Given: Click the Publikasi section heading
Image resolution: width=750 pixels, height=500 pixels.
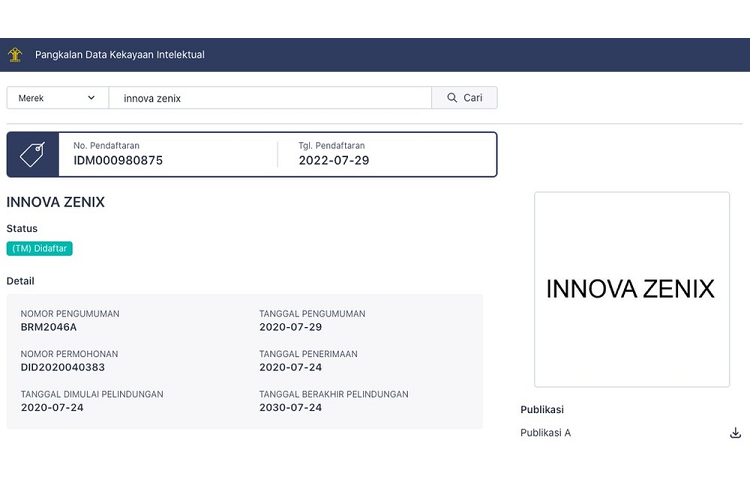Looking at the screenshot, I should tap(543, 410).
